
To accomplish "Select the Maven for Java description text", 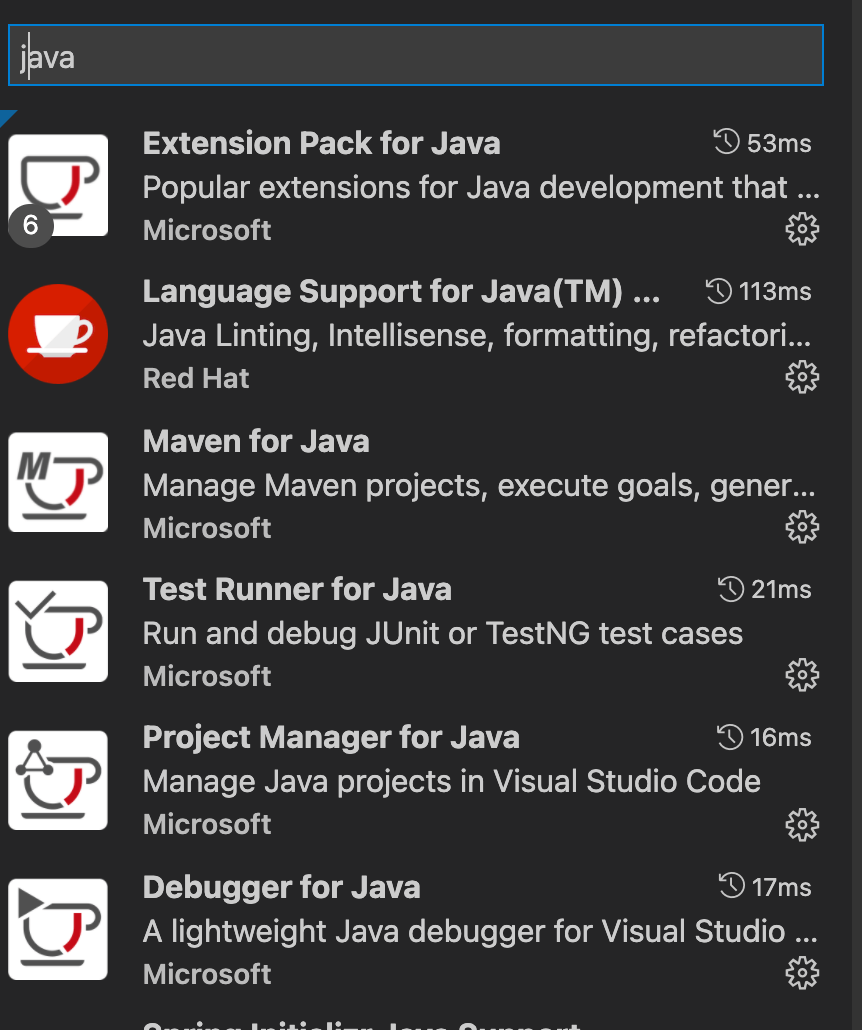I will (x=480, y=485).
